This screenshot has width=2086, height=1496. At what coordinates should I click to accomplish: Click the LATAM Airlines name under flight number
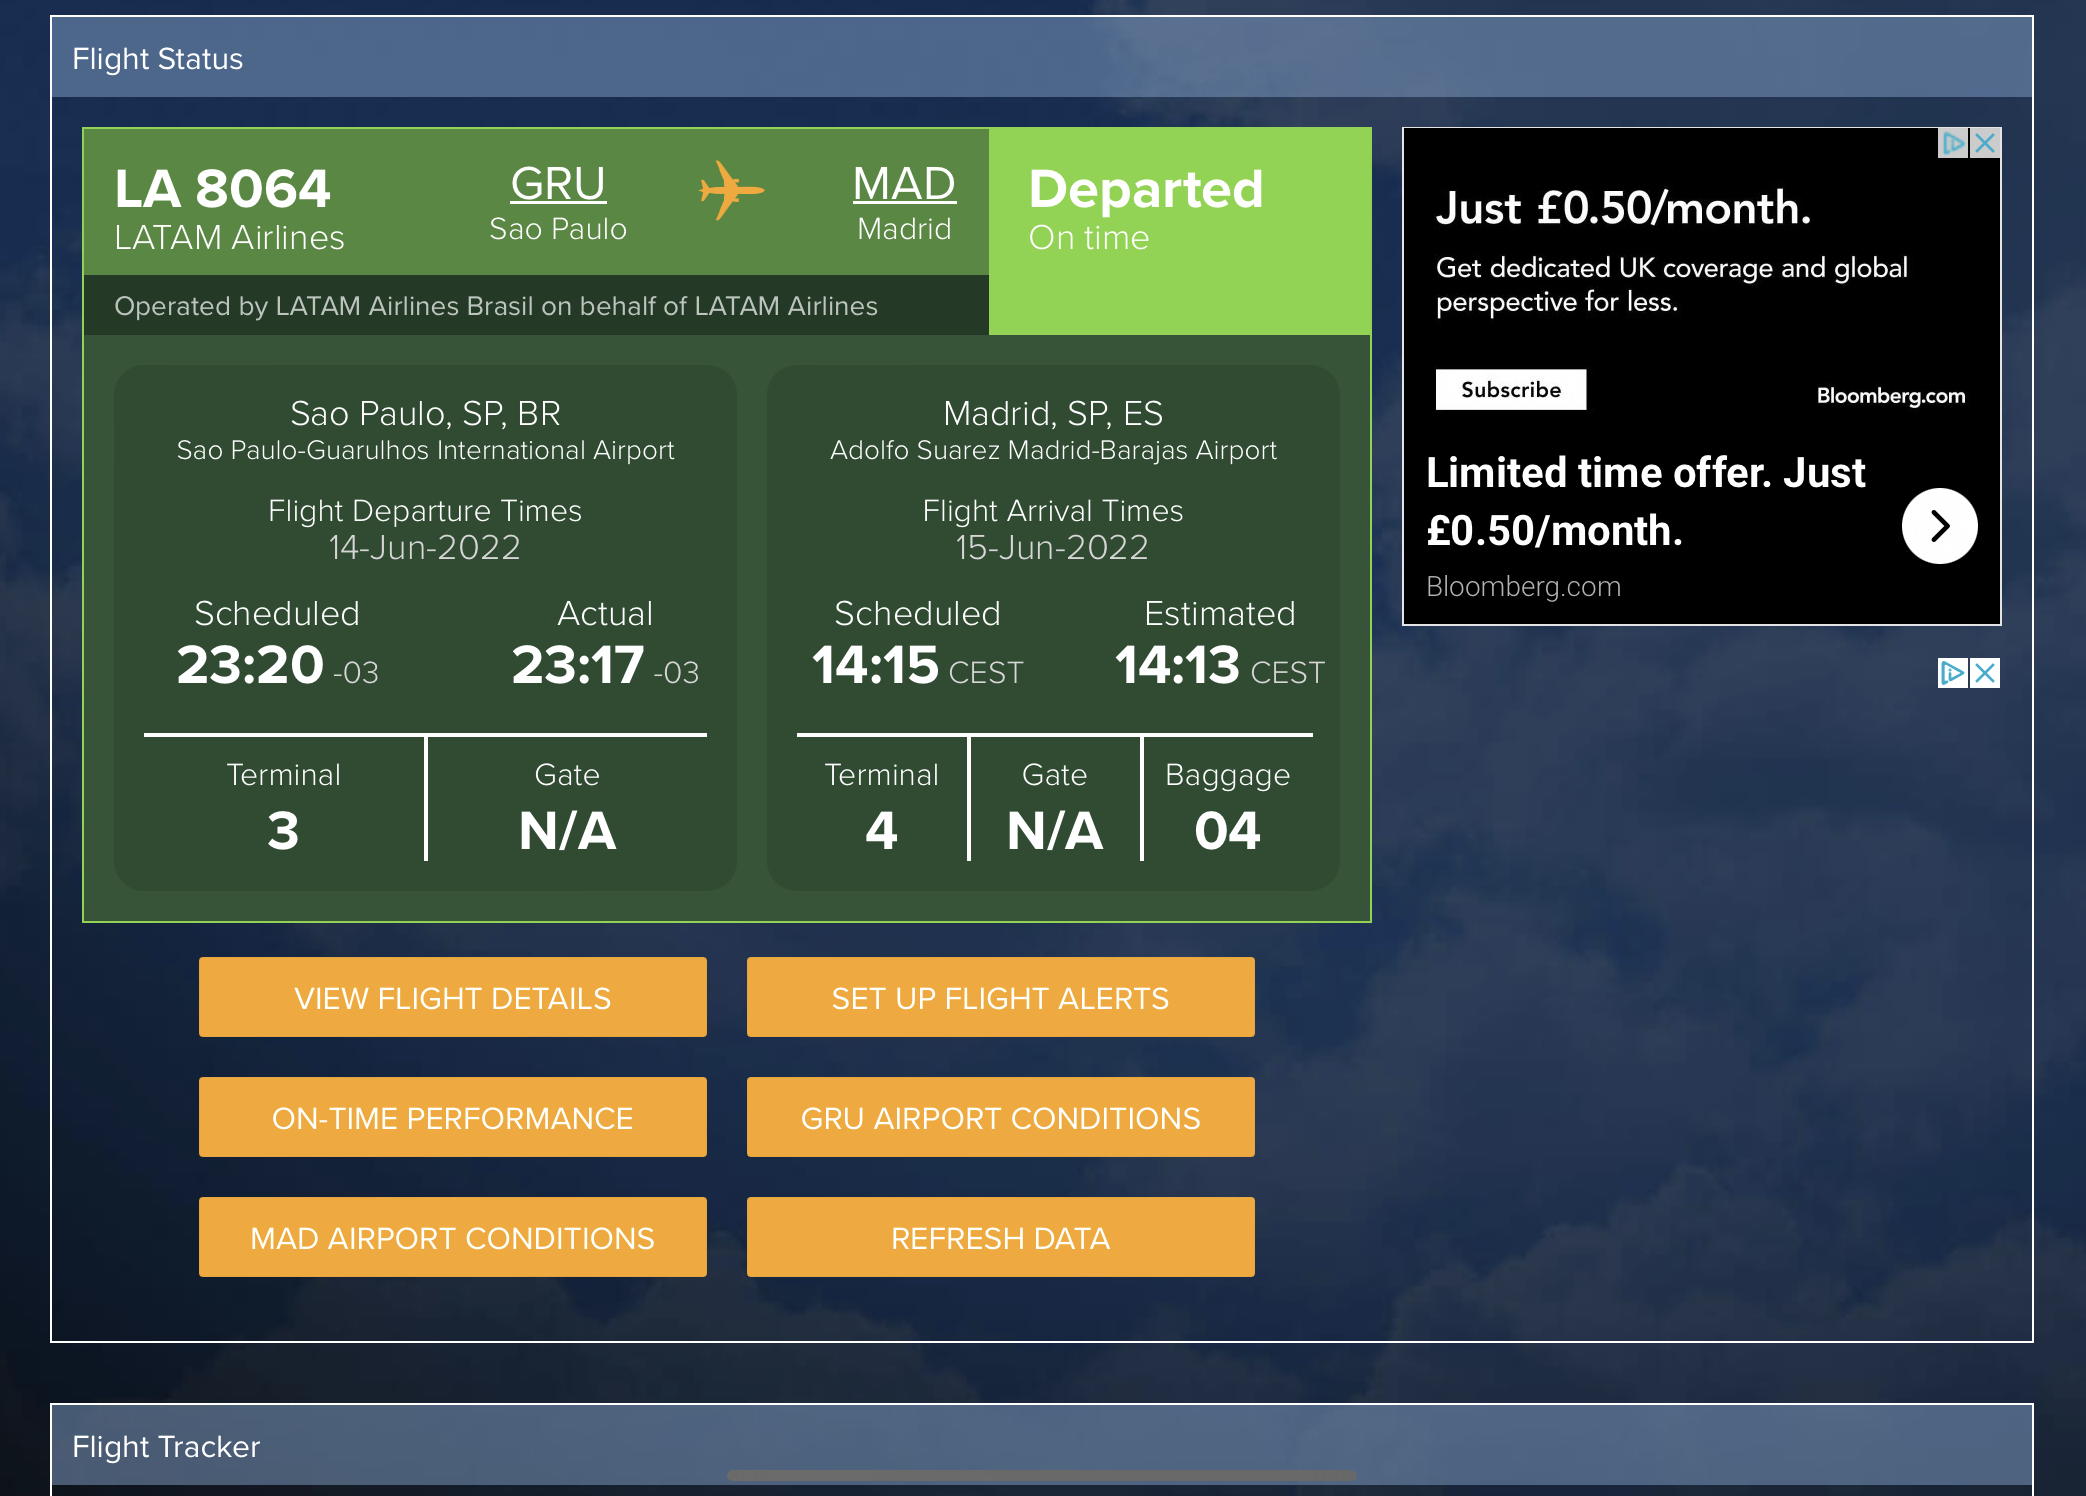229,238
